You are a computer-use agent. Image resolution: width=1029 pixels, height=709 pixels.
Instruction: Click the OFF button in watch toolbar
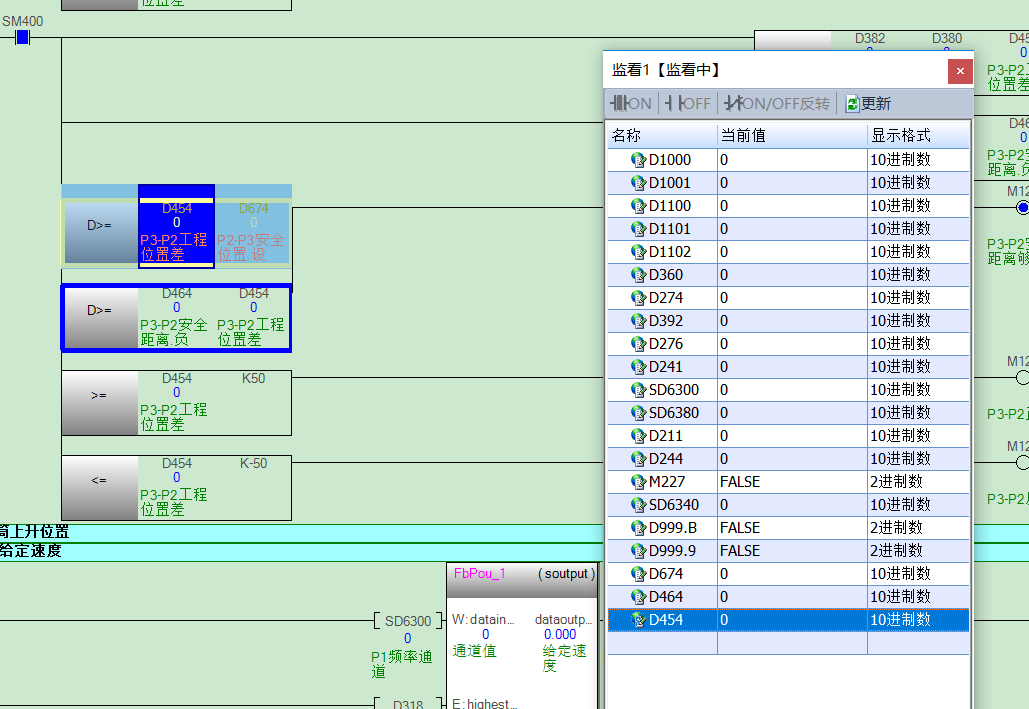688,103
